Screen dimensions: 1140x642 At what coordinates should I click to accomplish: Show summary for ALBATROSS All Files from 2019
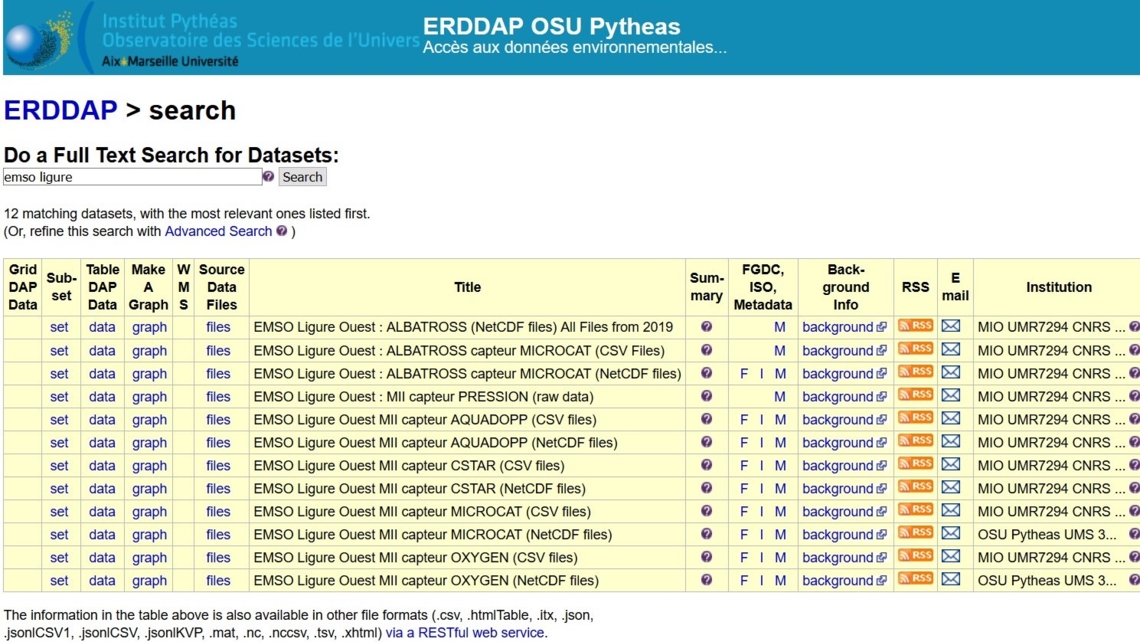click(x=706, y=326)
